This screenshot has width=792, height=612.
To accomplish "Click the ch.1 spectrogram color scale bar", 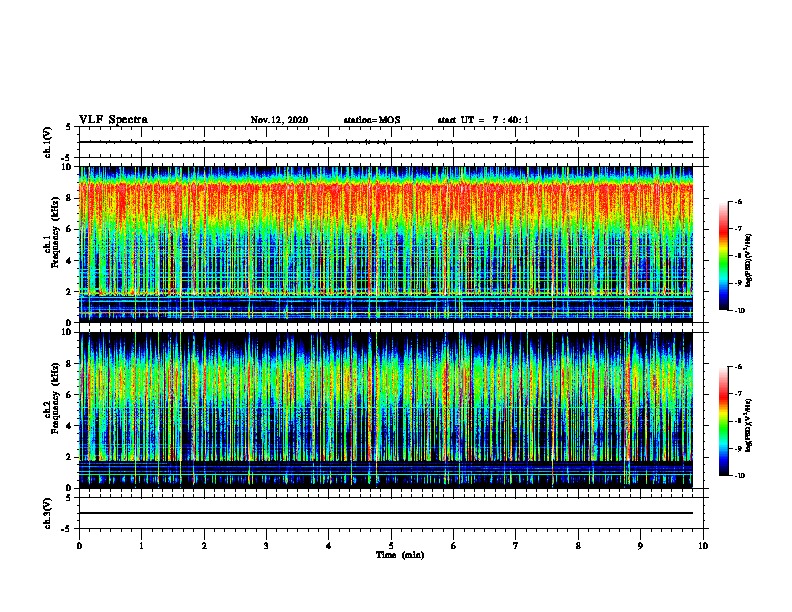I will (724, 256).
